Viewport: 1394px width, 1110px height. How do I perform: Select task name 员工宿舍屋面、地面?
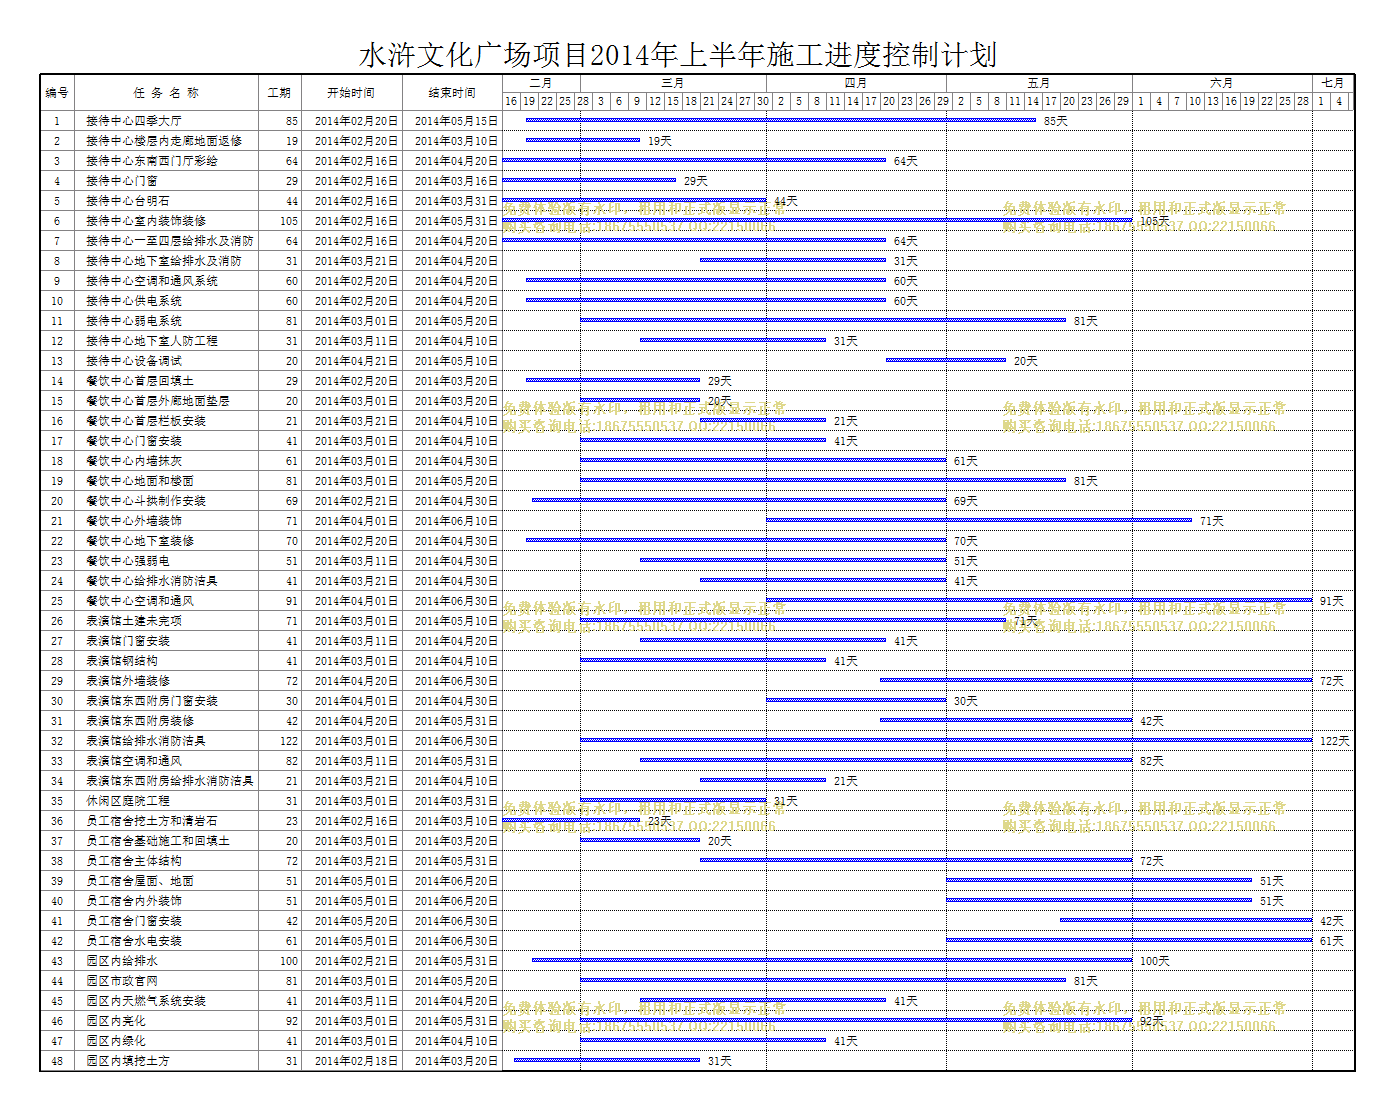pos(140,881)
